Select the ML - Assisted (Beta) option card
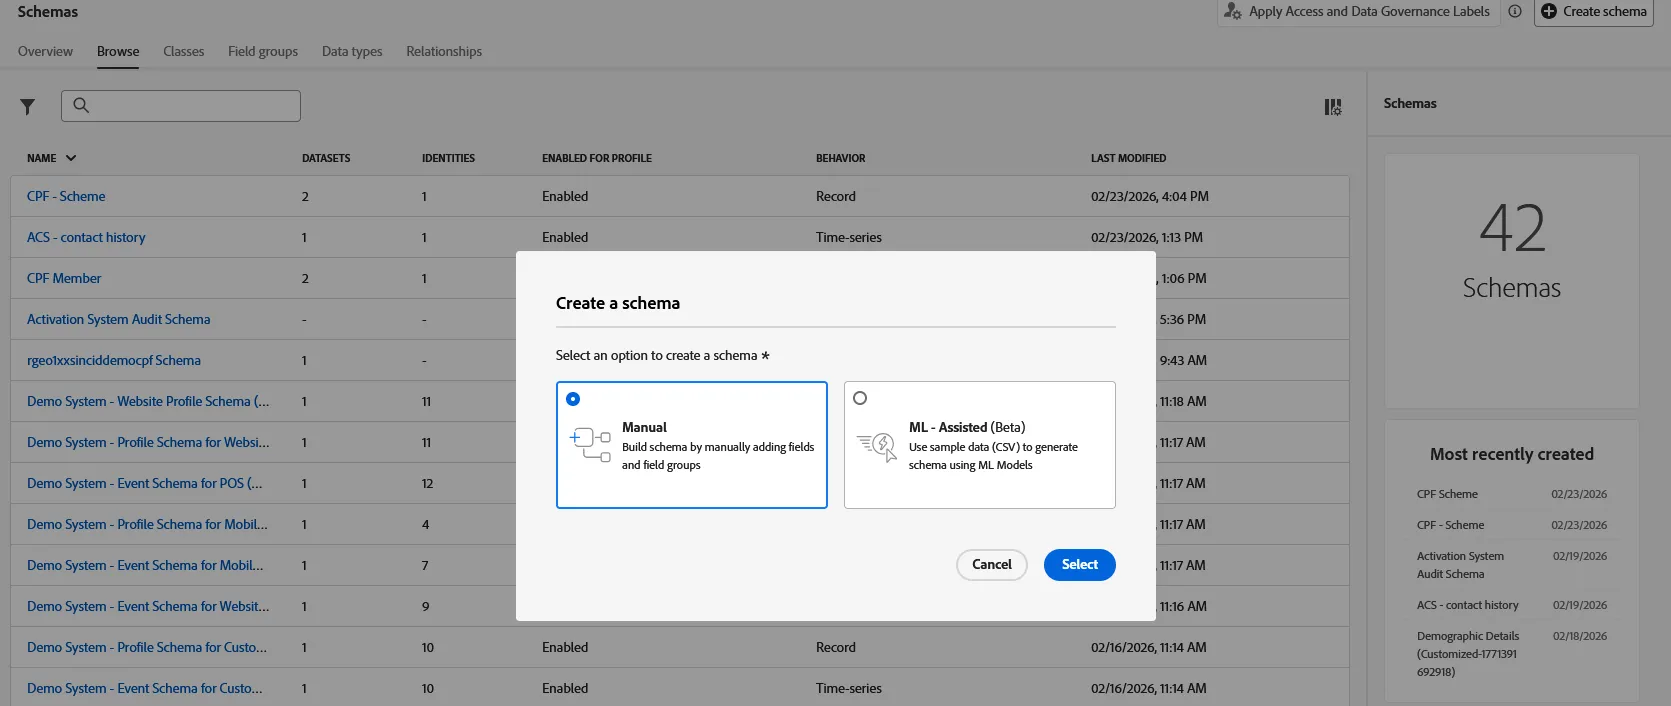 980,445
